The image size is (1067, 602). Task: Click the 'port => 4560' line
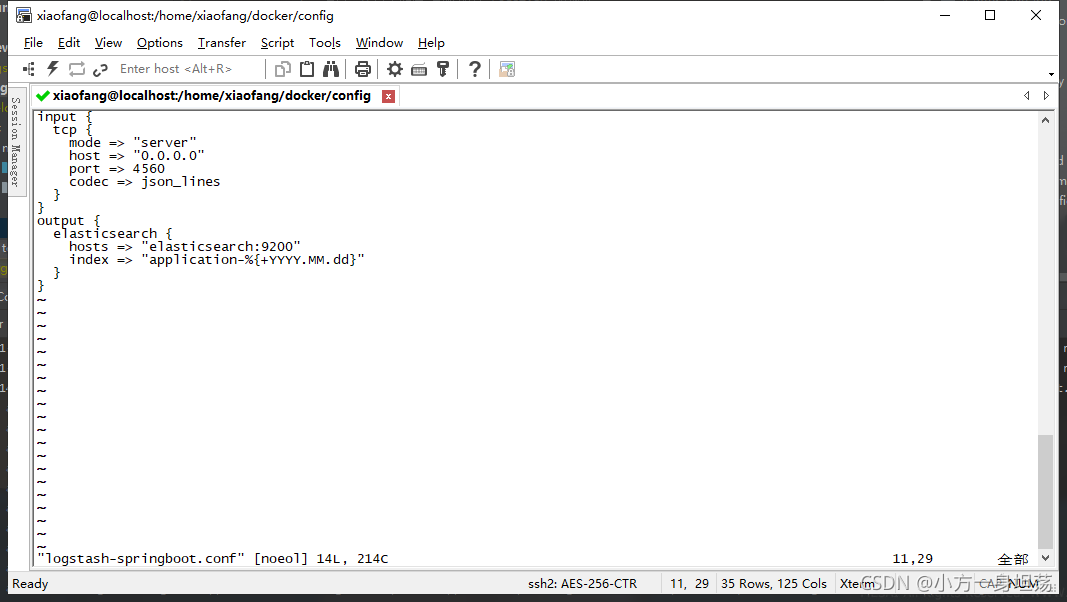coord(116,169)
